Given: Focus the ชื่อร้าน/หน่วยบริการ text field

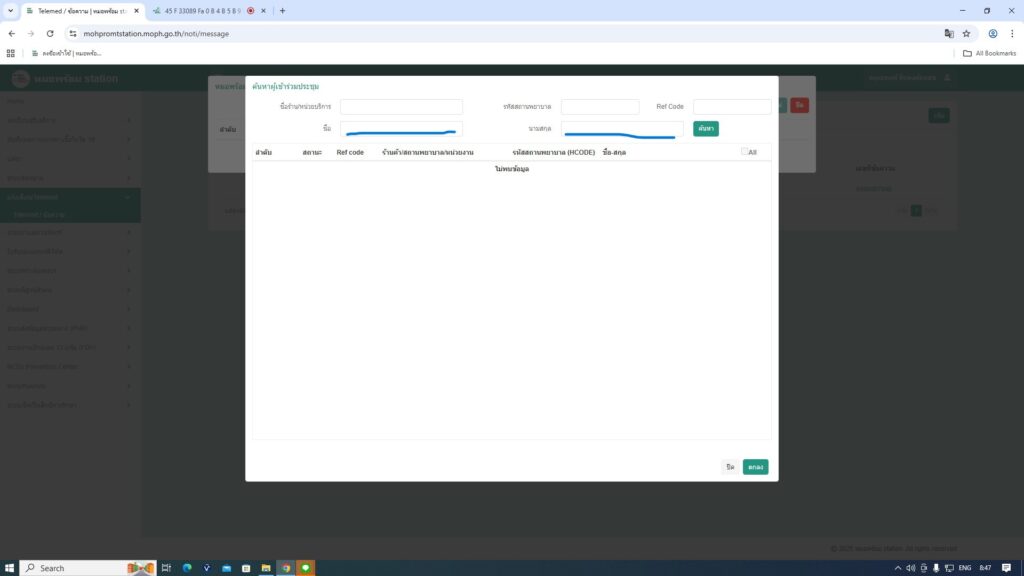Looking at the screenshot, I should pyautogui.click(x=401, y=106).
